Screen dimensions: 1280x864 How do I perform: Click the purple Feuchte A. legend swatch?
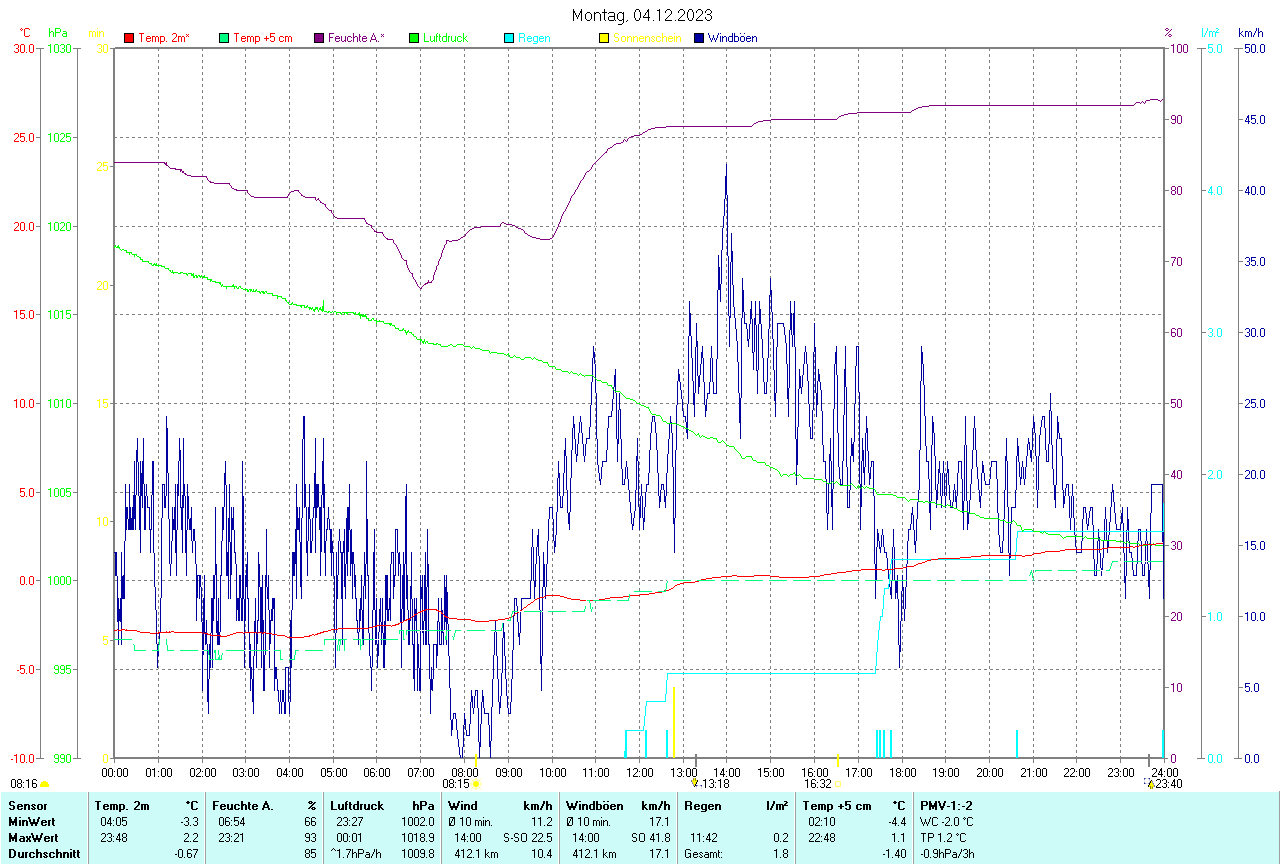coord(319,38)
